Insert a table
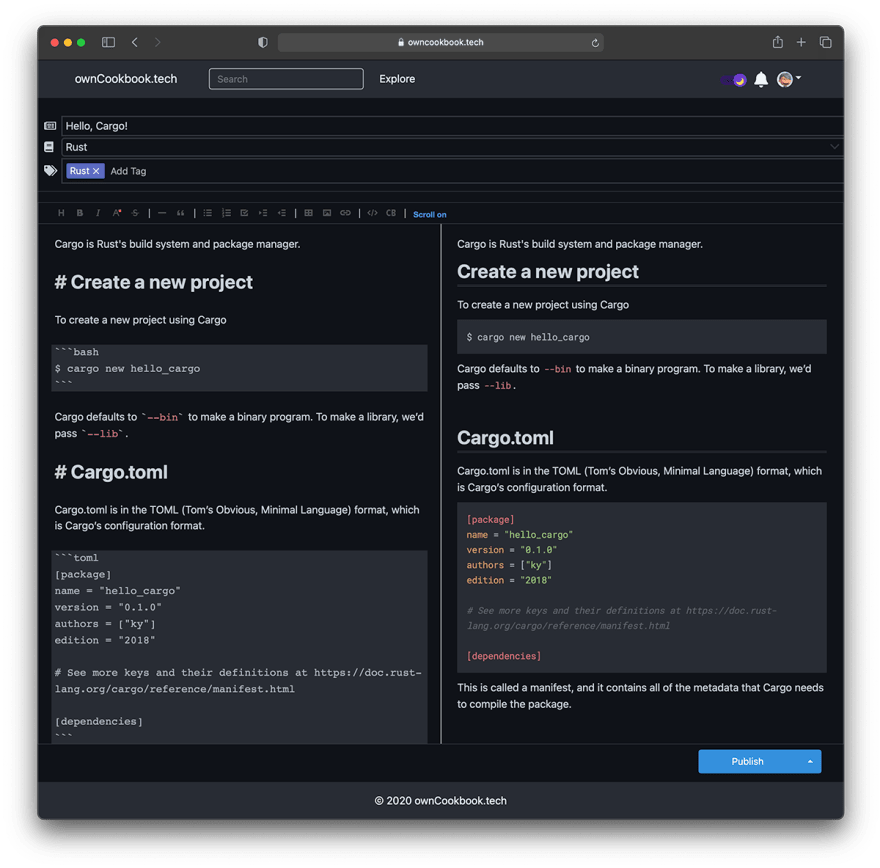The height and width of the screenshot is (868, 880). coord(308,213)
